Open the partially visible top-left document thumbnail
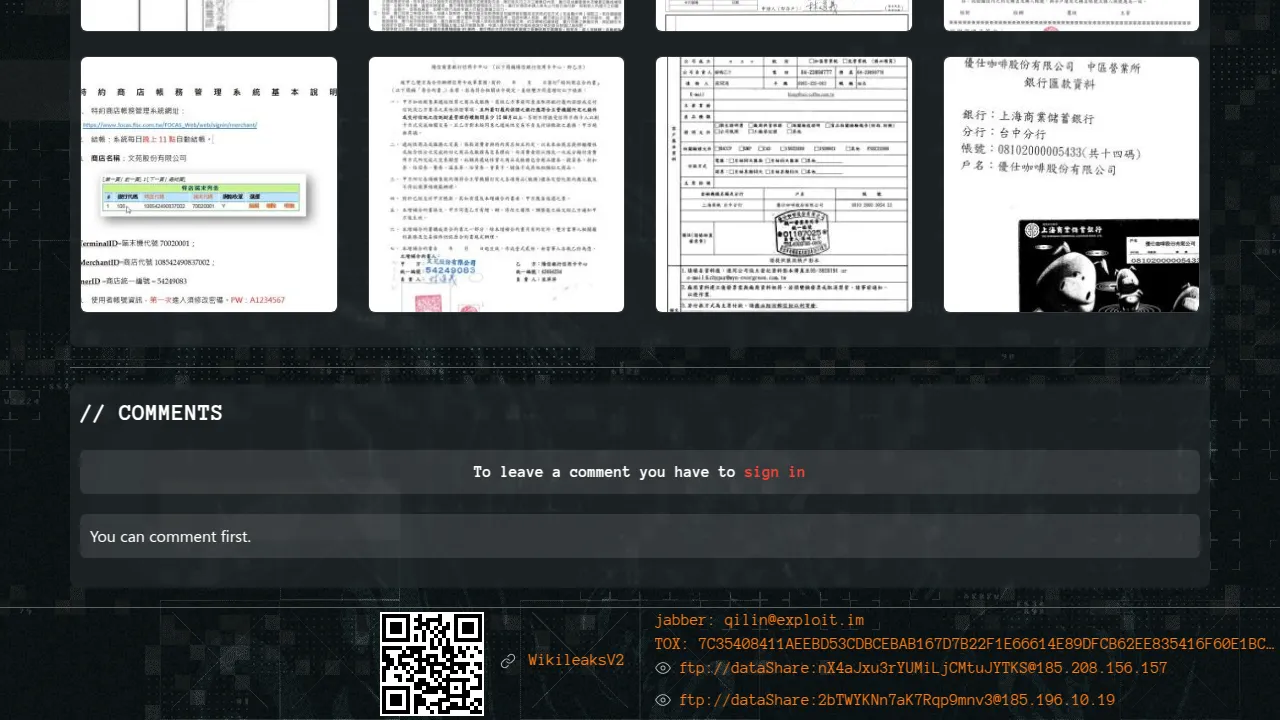 tap(209, 15)
